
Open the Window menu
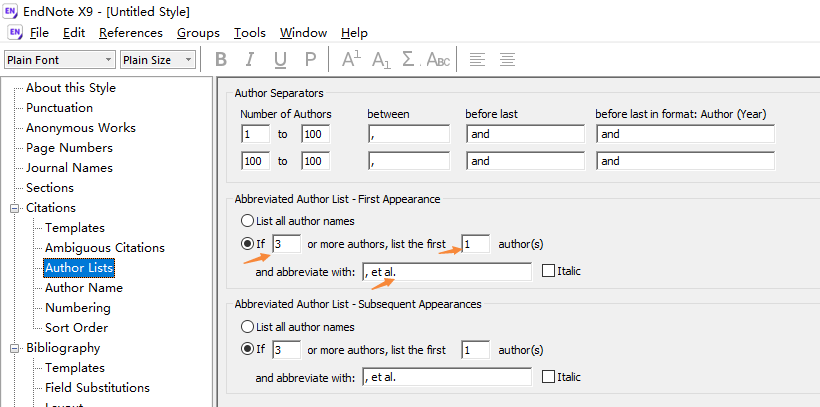click(x=303, y=33)
